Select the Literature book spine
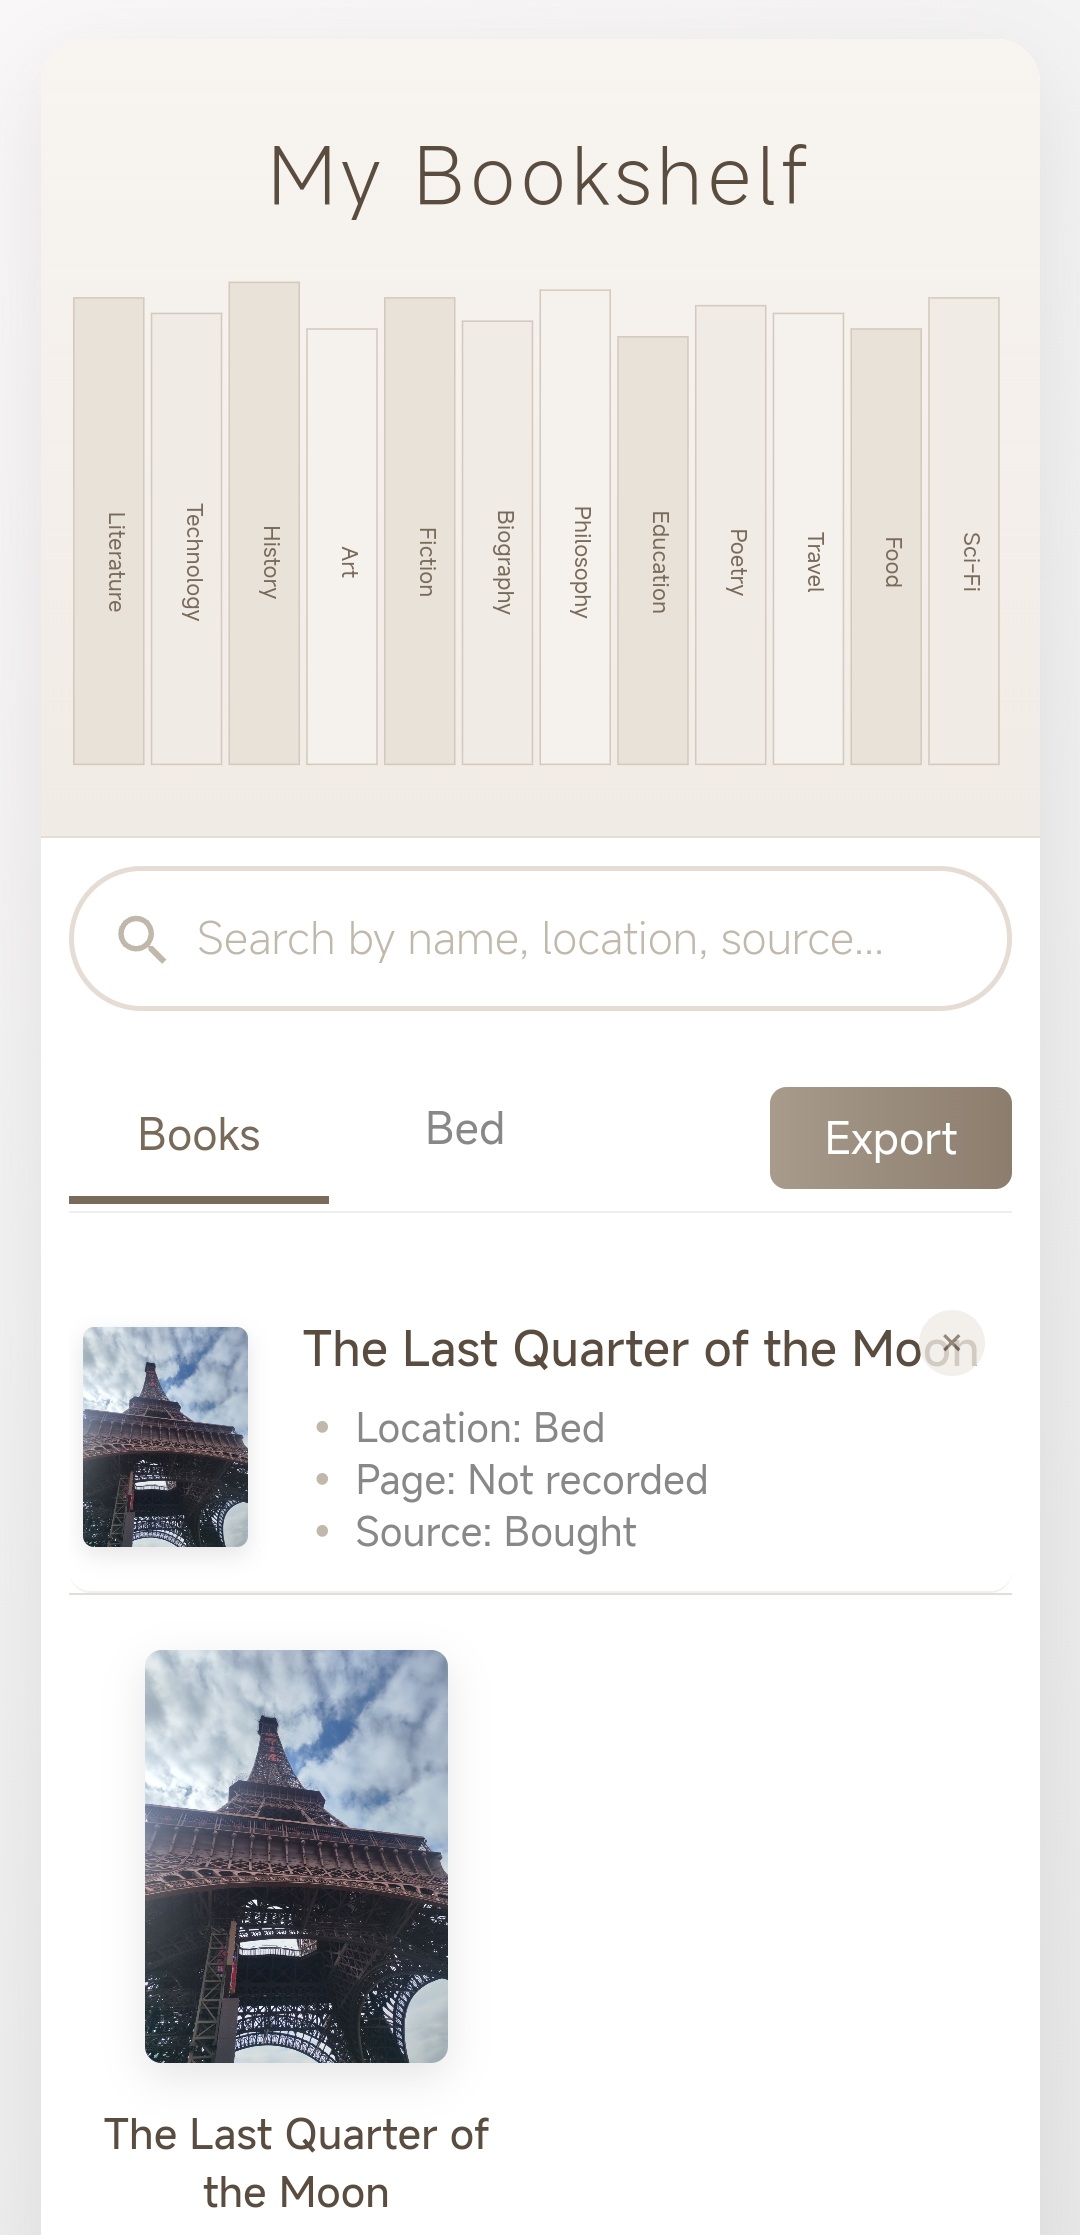 click(109, 531)
